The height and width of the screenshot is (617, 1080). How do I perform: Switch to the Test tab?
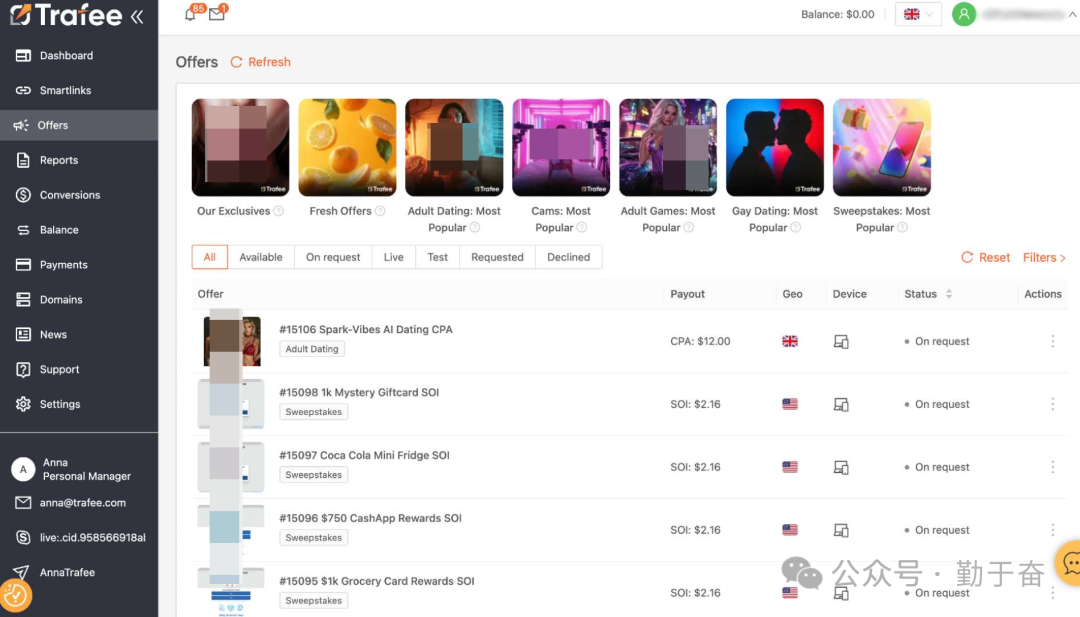(437, 257)
